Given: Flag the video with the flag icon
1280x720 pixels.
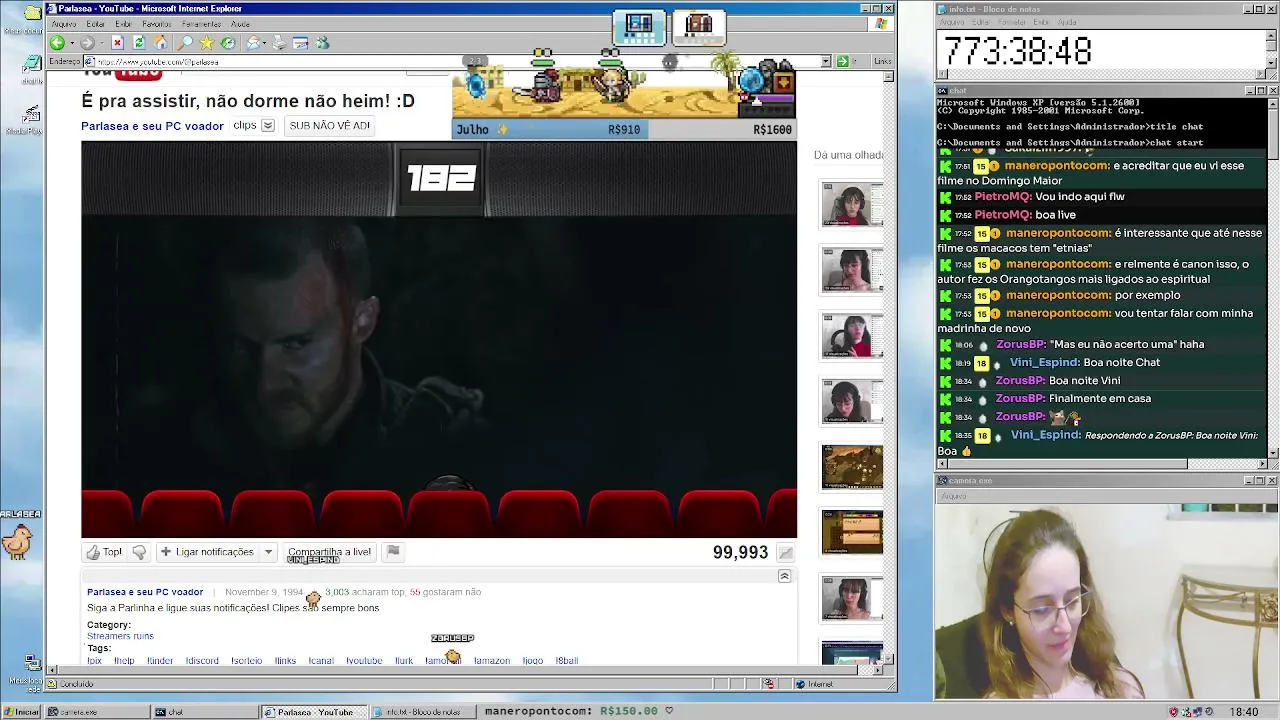Looking at the screenshot, I should coord(393,551).
